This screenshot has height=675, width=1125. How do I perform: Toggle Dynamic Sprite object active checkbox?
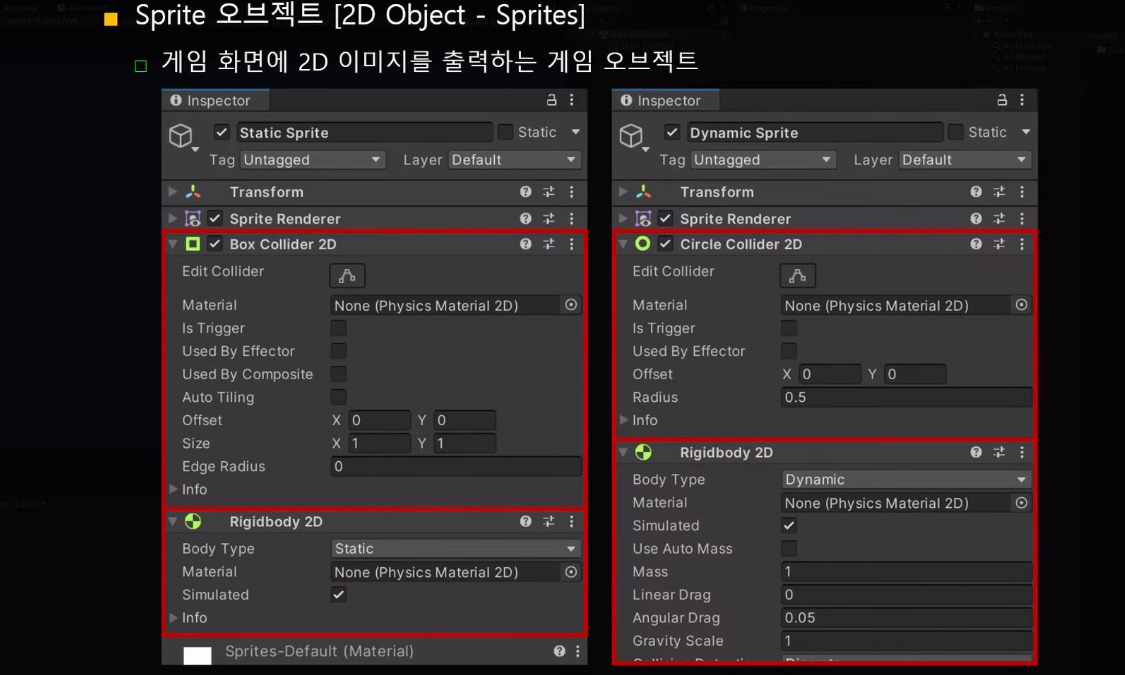tap(672, 132)
